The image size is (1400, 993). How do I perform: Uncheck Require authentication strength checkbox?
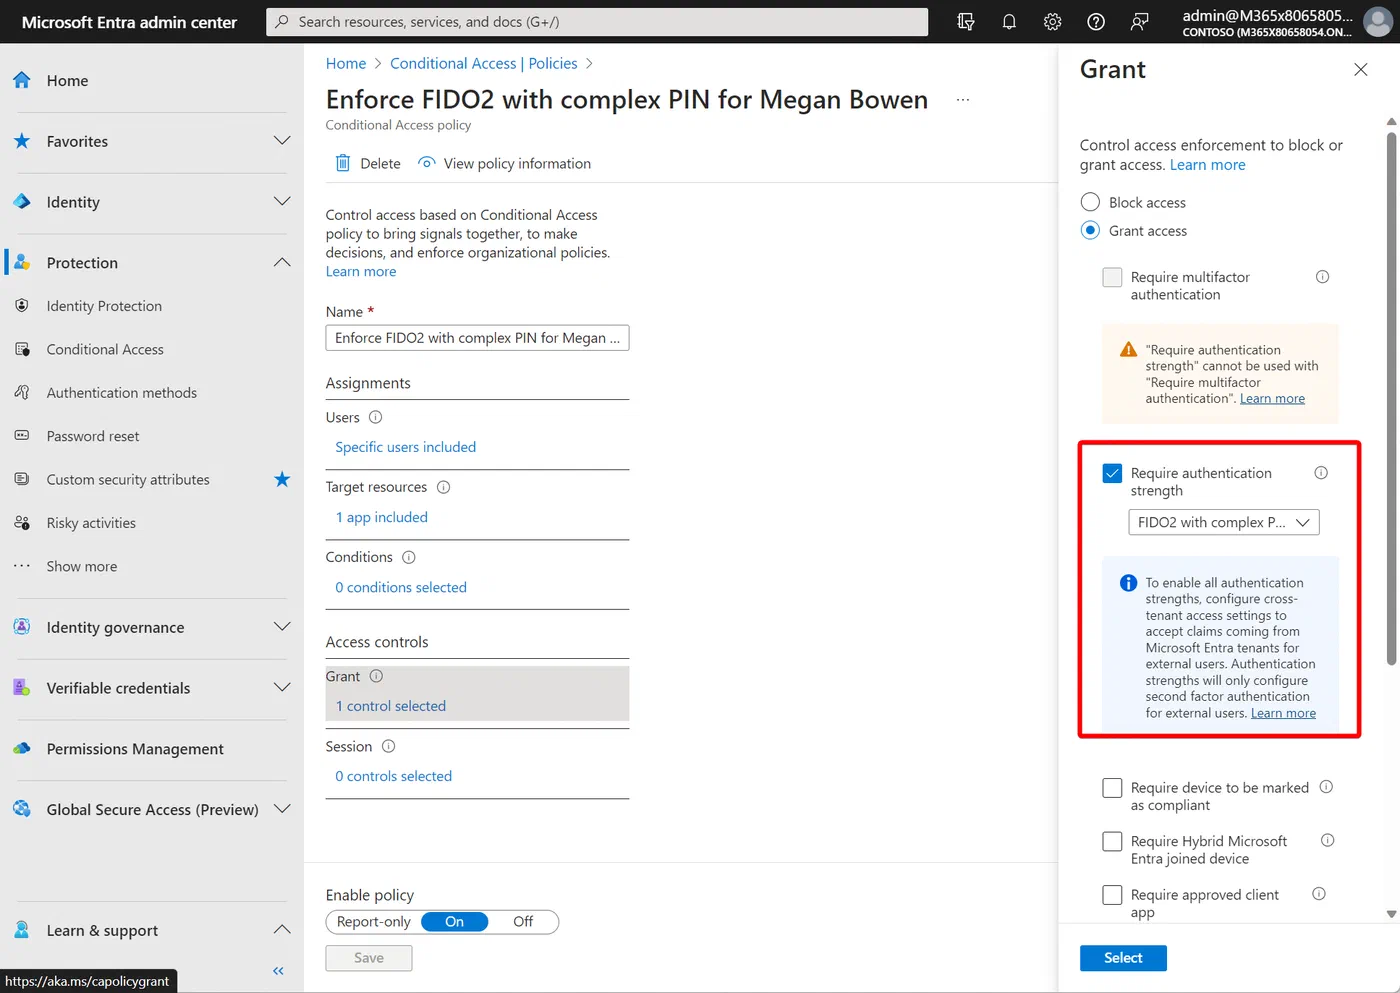(x=1112, y=473)
